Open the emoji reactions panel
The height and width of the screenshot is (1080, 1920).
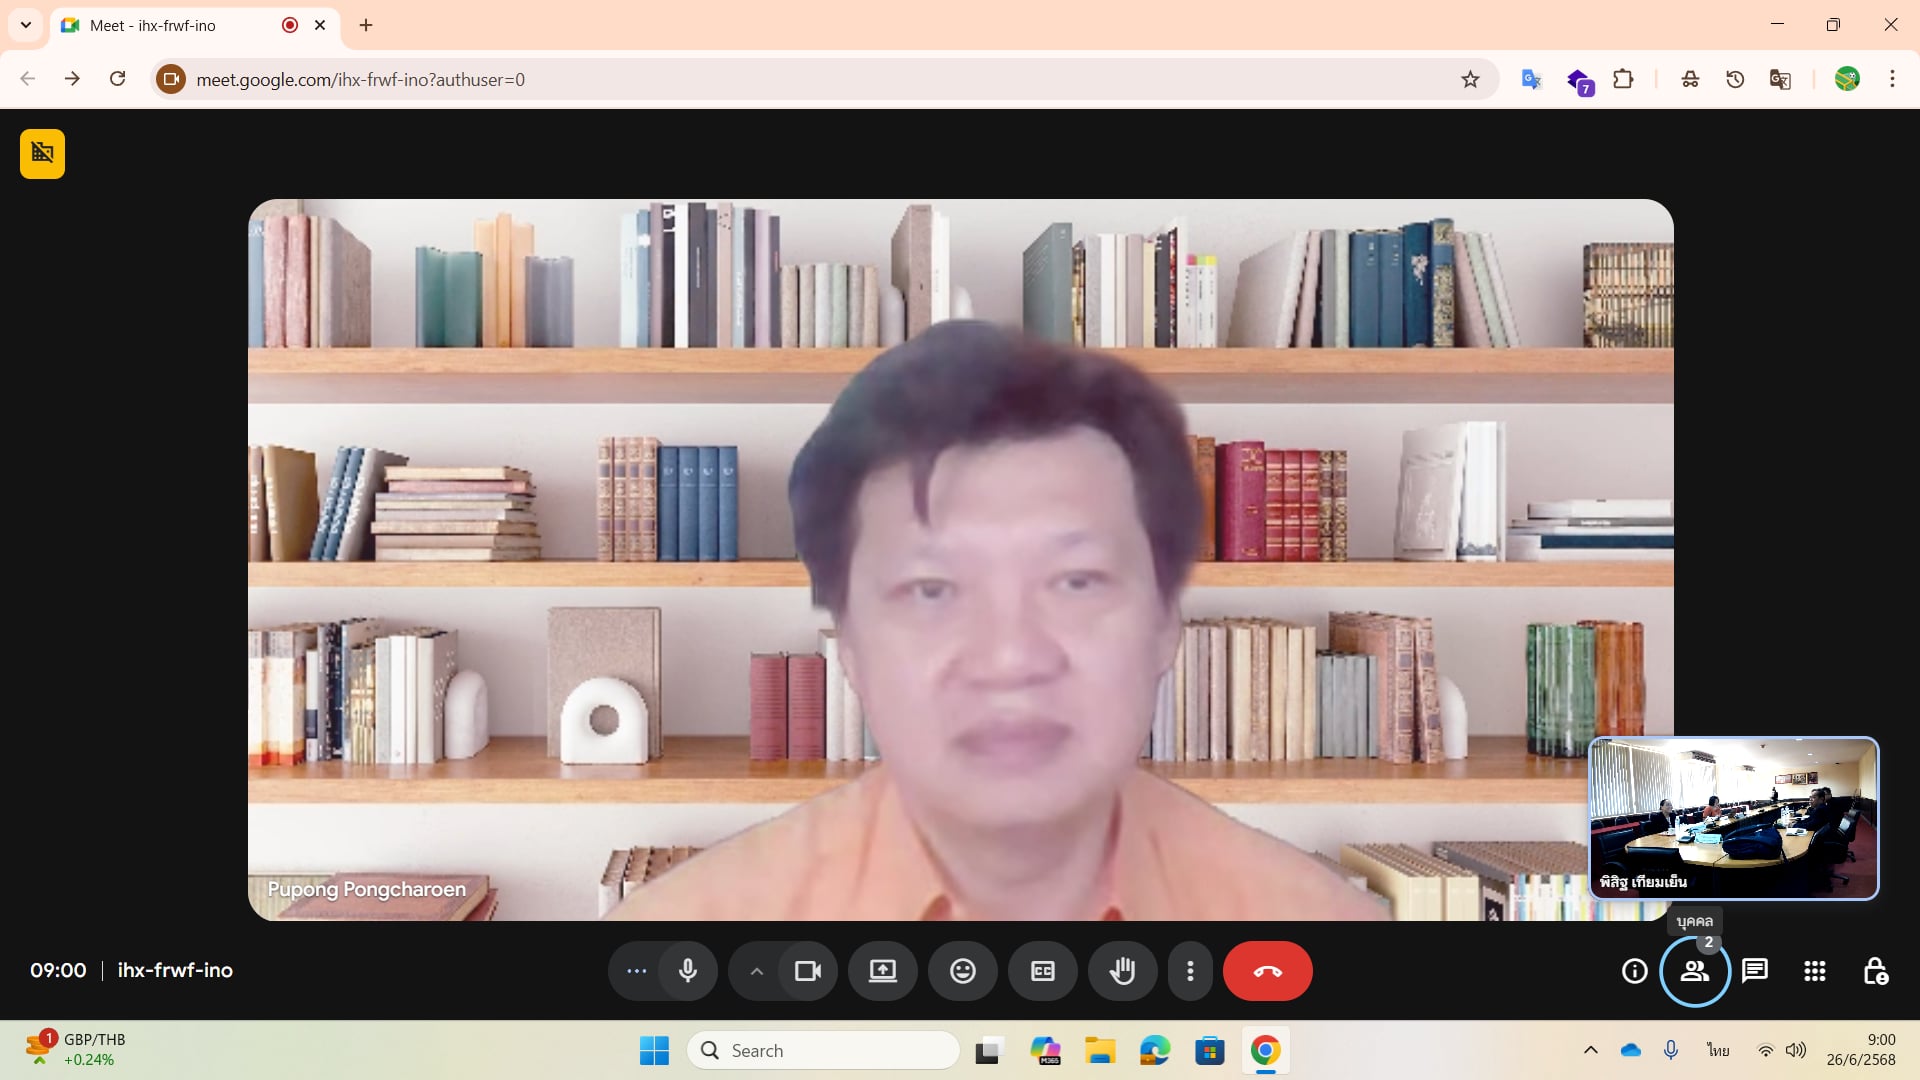tap(963, 971)
